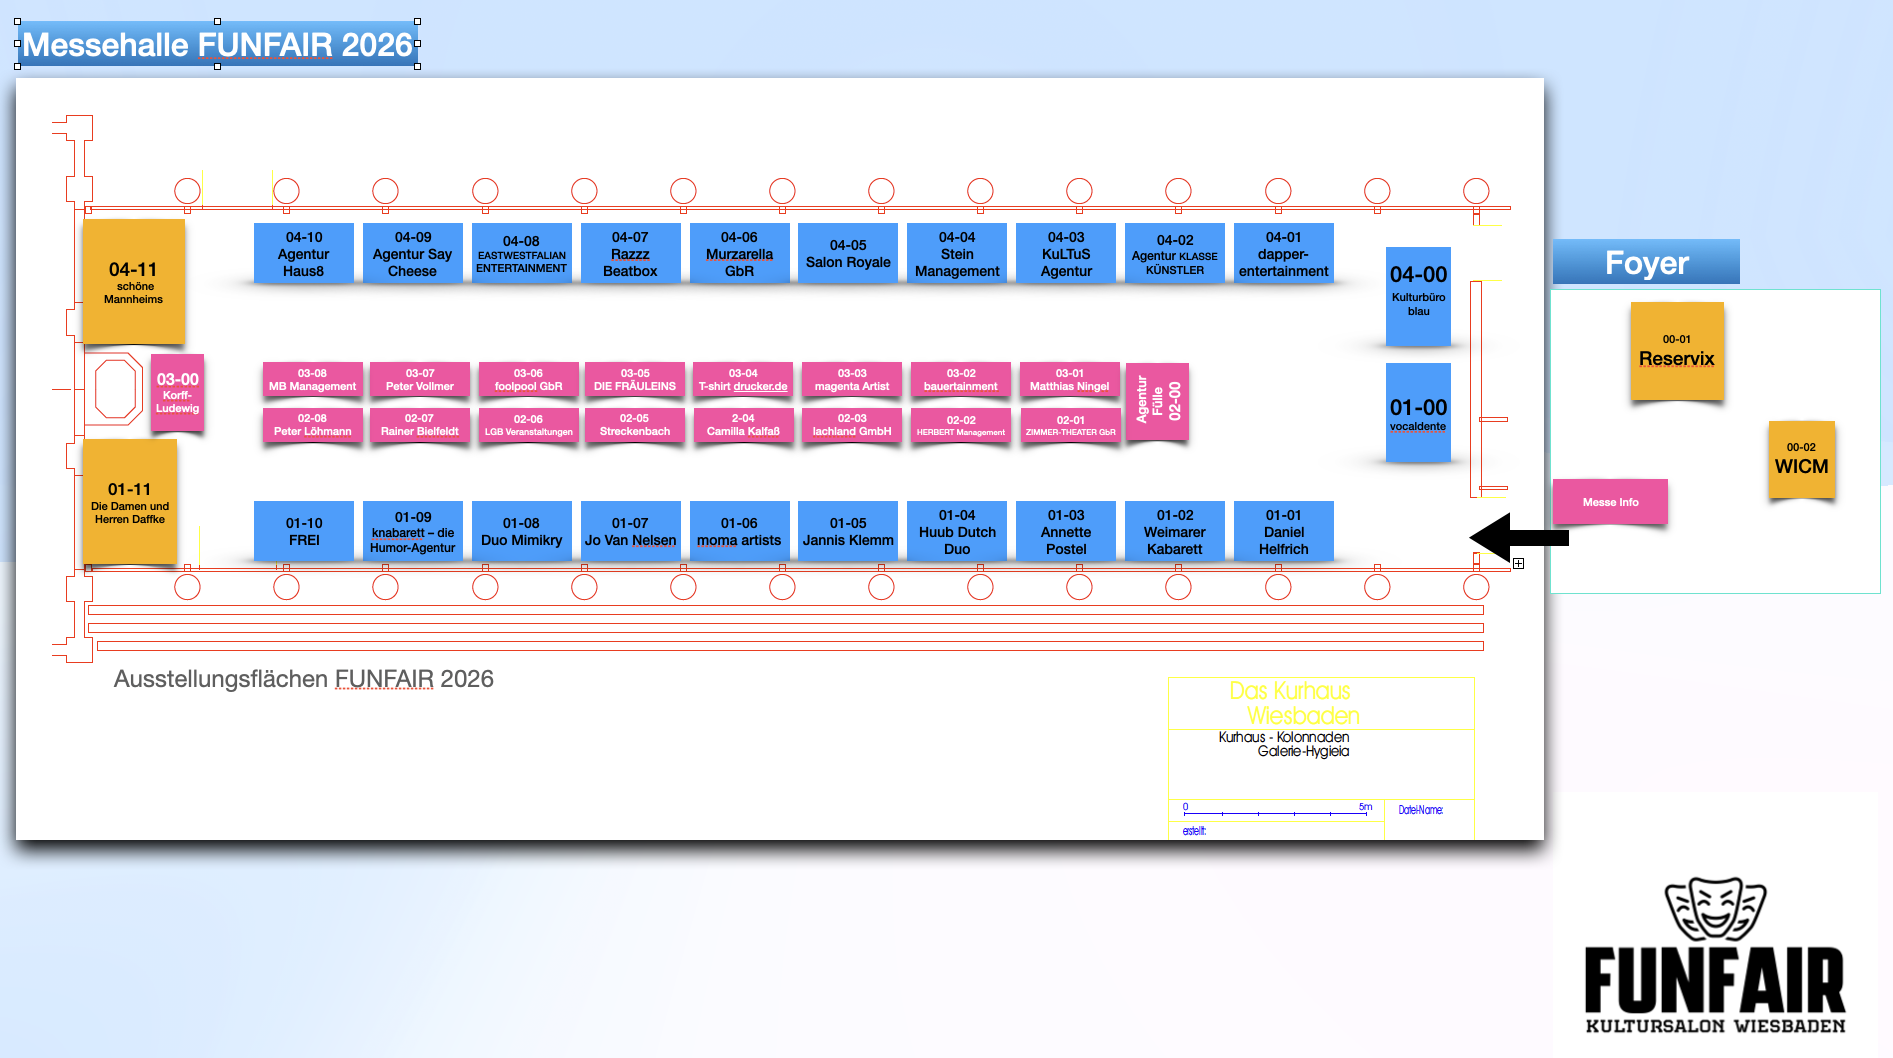The width and height of the screenshot is (1893, 1058).
Task: Select the WICM sticky note 00-02
Action: tap(1800, 460)
